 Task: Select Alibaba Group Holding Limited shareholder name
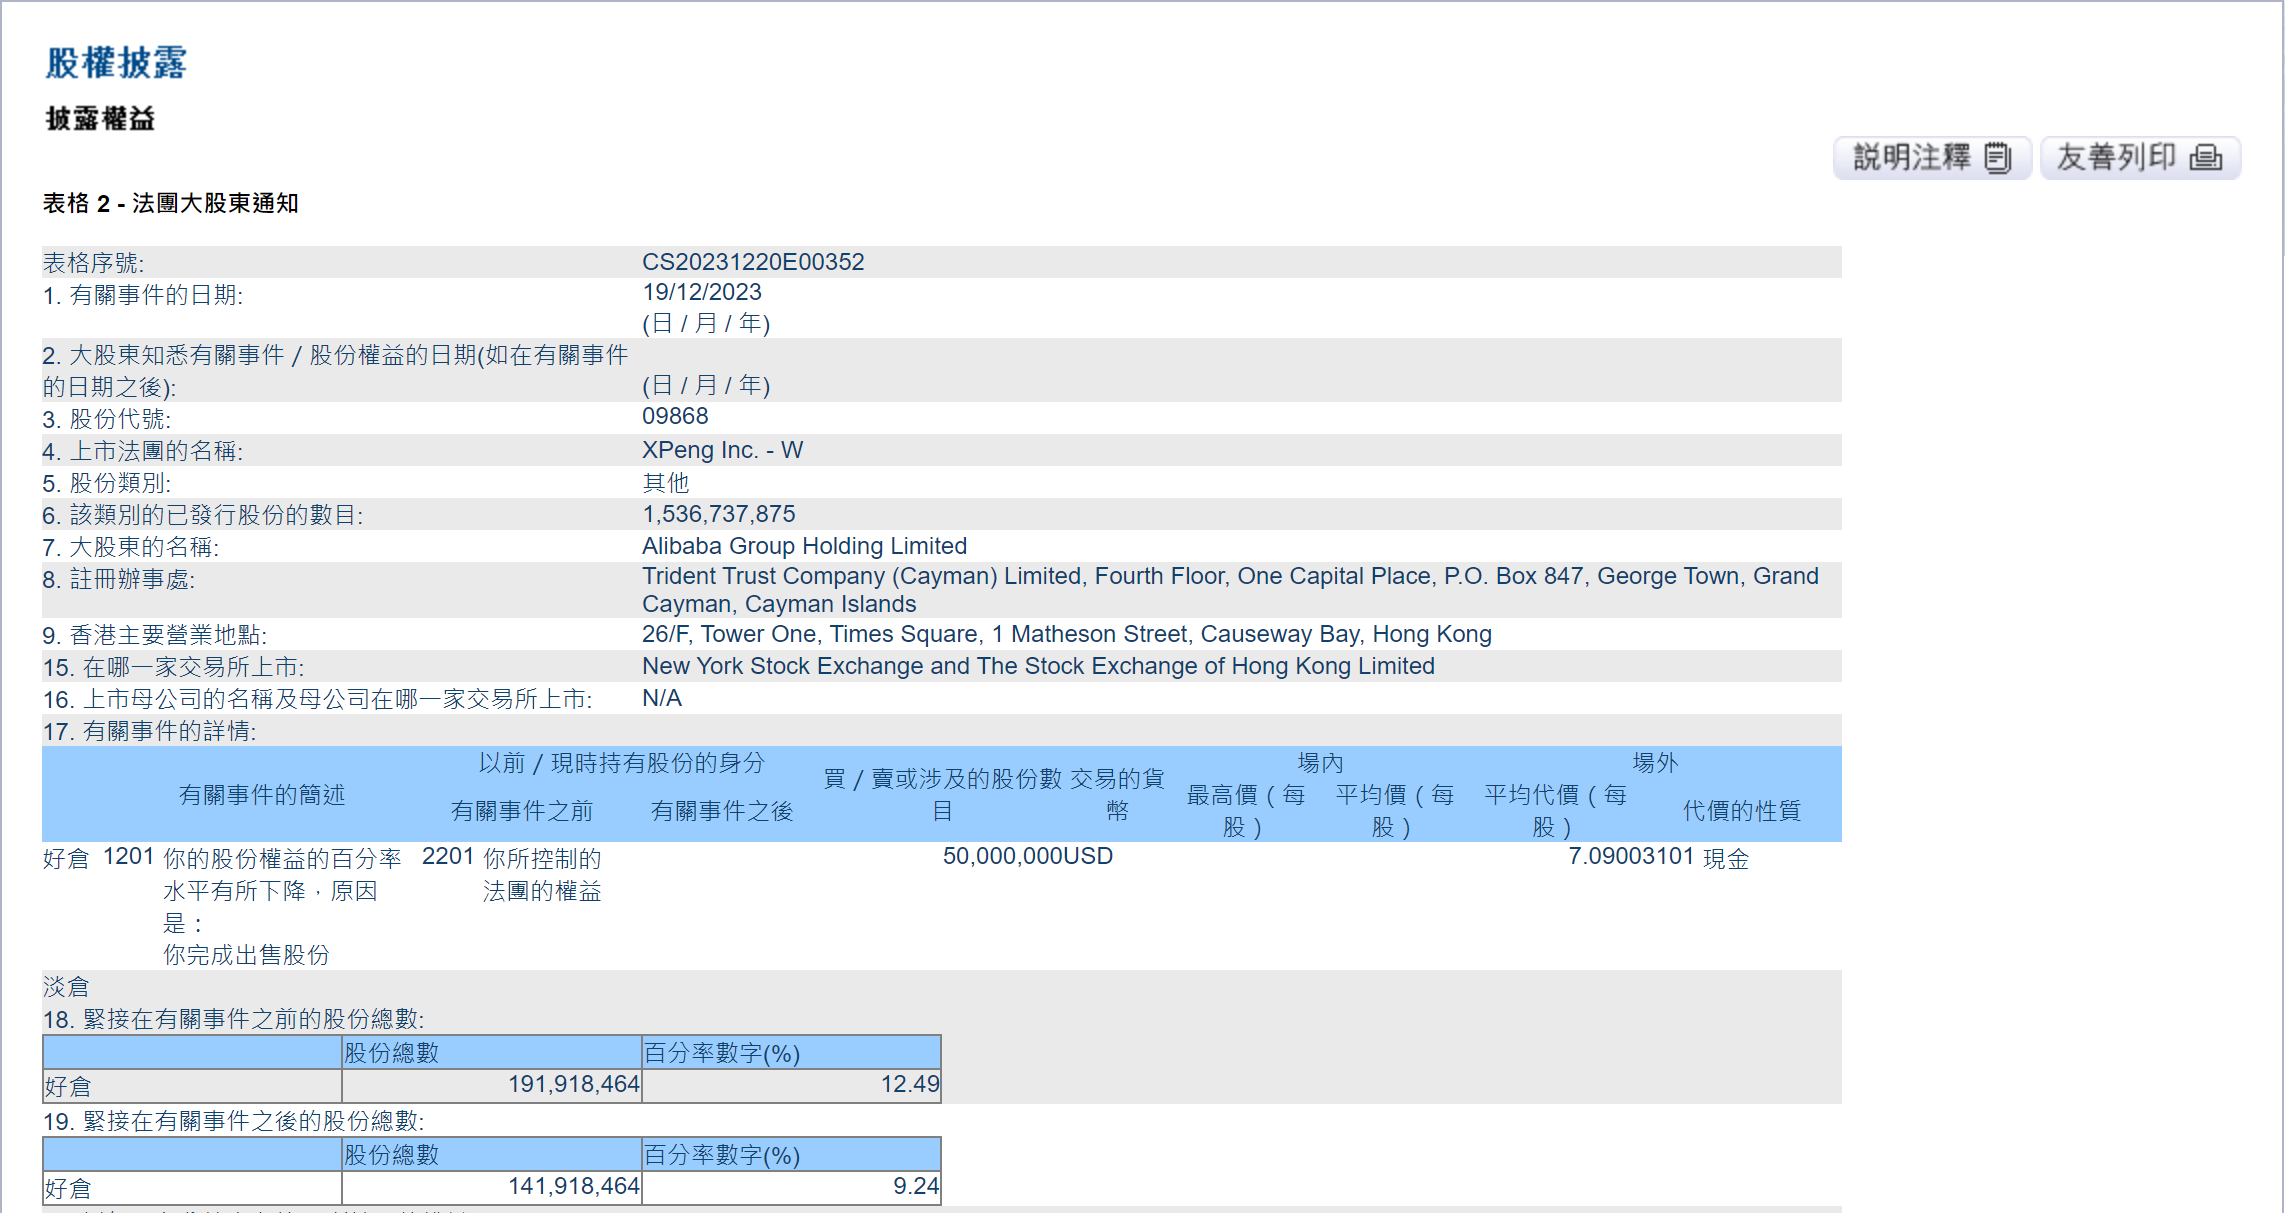pyautogui.click(x=804, y=546)
